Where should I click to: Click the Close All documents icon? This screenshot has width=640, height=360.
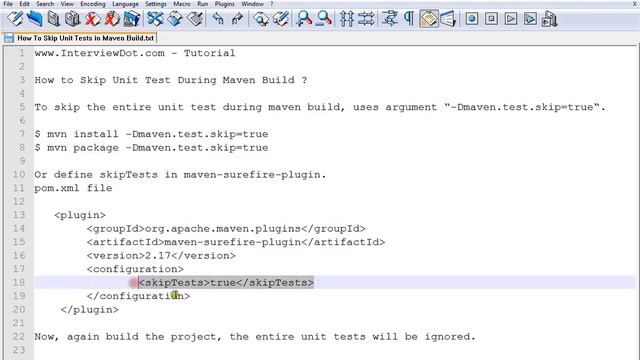click(112, 19)
